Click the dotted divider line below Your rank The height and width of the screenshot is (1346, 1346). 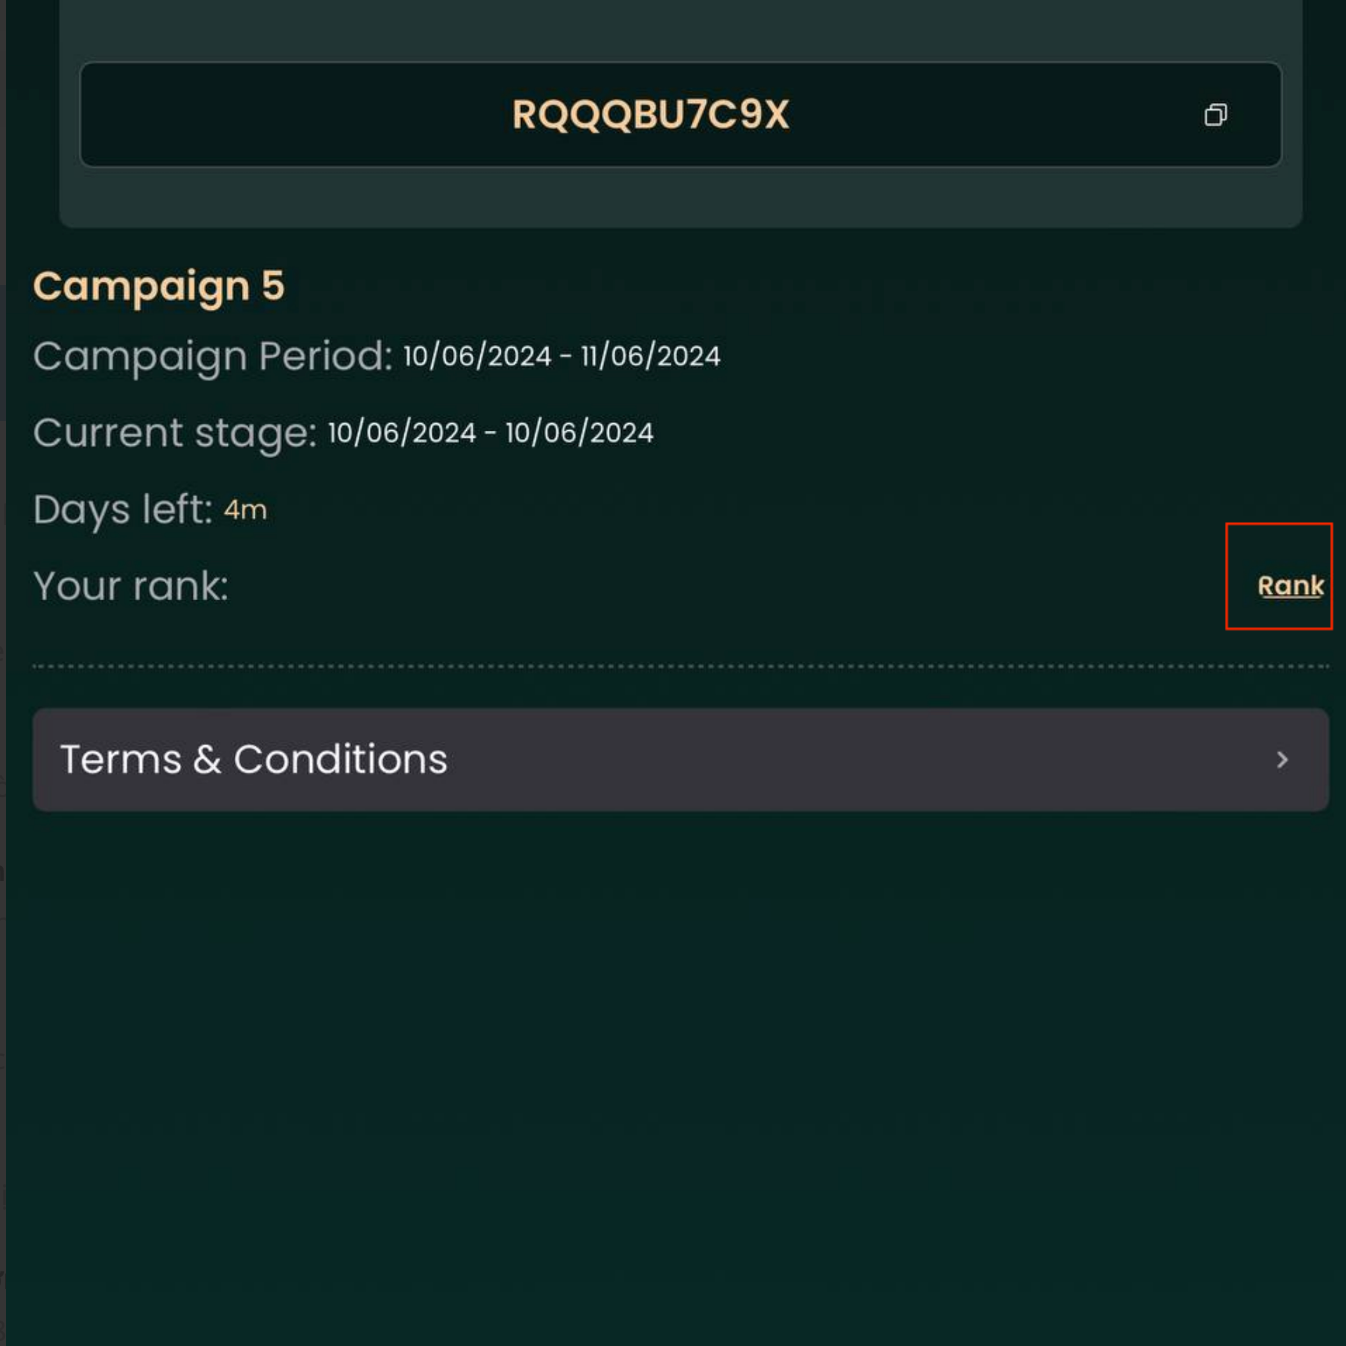click(681, 666)
